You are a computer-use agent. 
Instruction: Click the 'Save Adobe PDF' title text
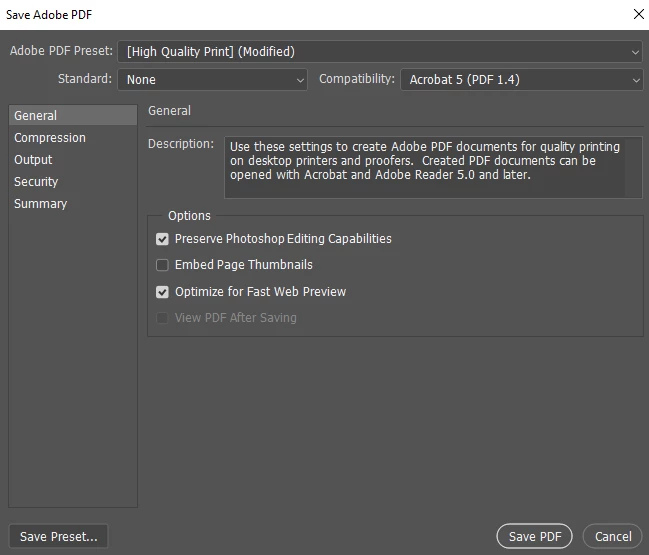49,14
